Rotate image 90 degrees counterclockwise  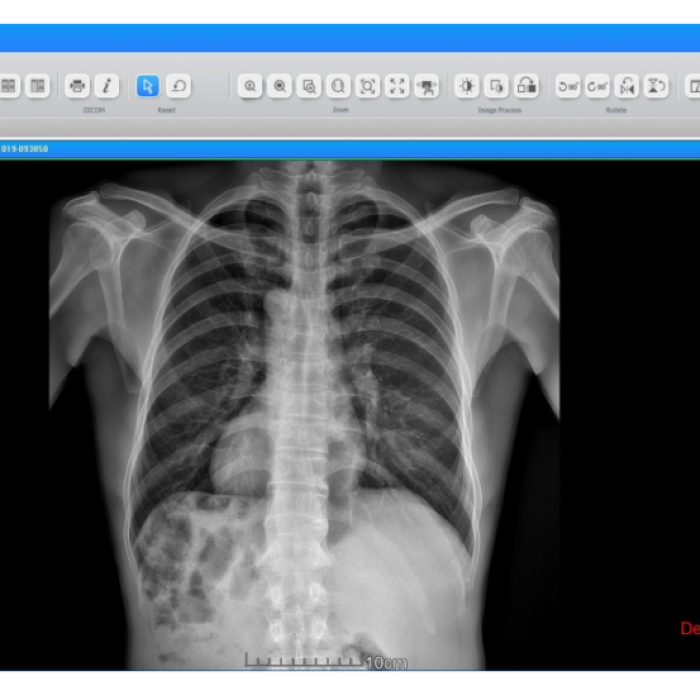coord(568,86)
